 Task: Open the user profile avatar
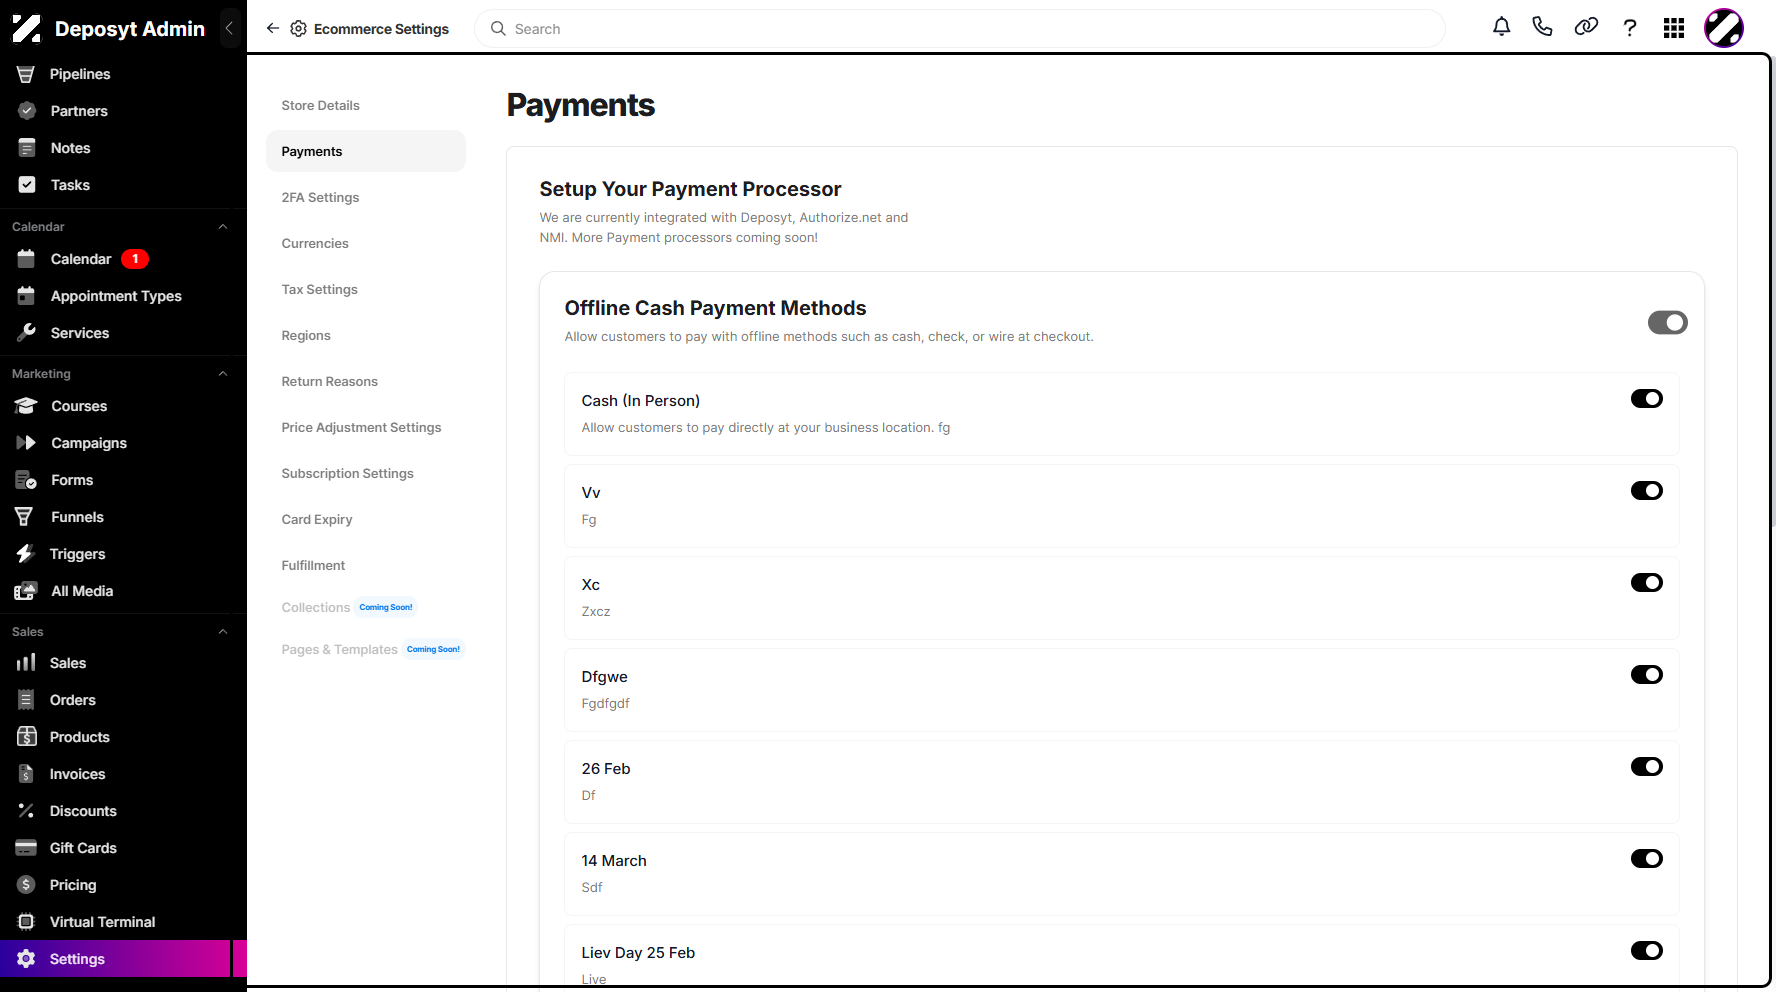(x=1724, y=28)
